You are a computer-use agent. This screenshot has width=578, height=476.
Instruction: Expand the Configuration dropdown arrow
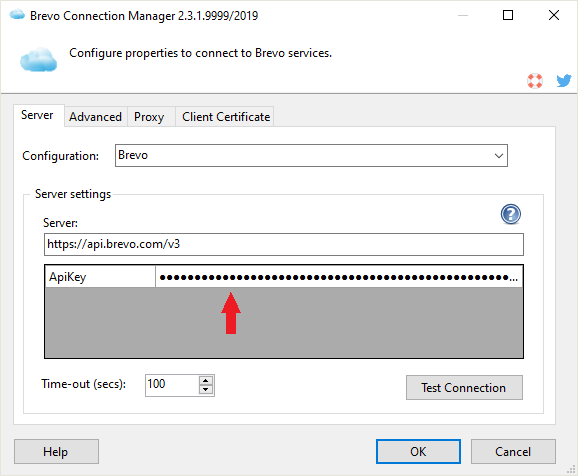pyautogui.click(x=498, y=156)
